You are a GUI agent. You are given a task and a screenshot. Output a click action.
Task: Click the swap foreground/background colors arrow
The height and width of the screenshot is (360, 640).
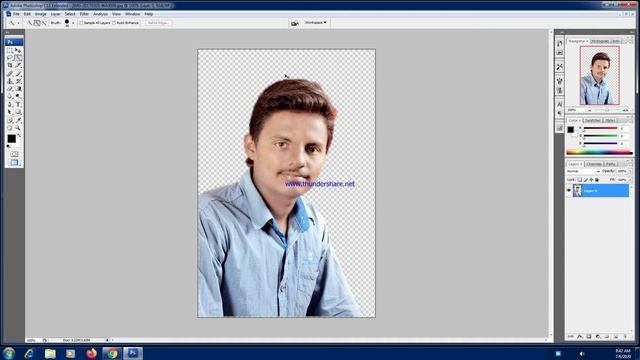[x=19, y=135]
